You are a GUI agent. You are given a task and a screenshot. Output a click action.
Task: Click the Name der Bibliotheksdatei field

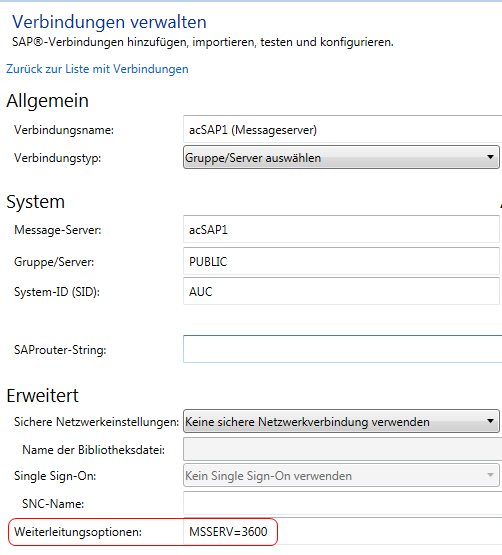coord(342,449)
